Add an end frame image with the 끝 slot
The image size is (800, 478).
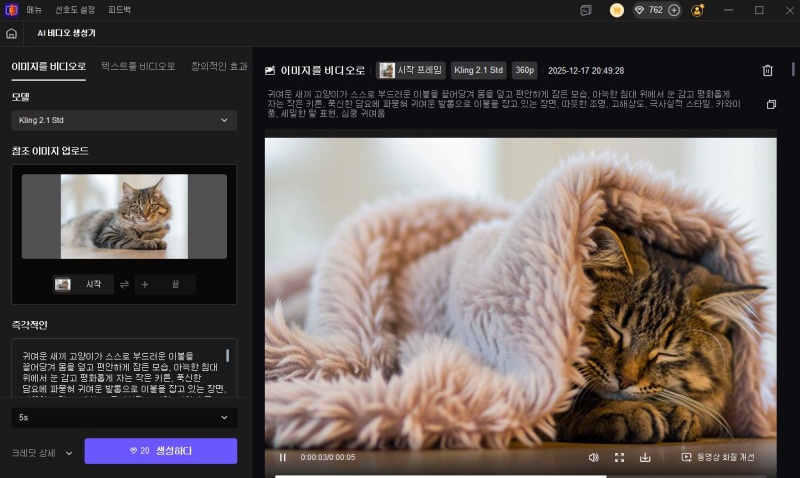[166, 284]
